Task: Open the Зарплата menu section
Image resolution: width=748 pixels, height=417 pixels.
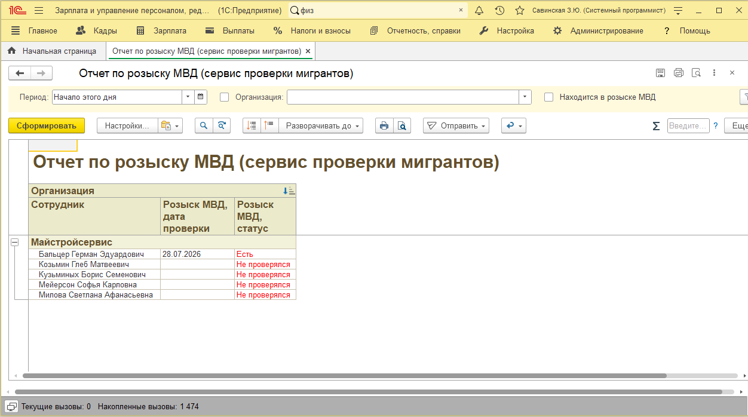Action: [x=162, y=31]
